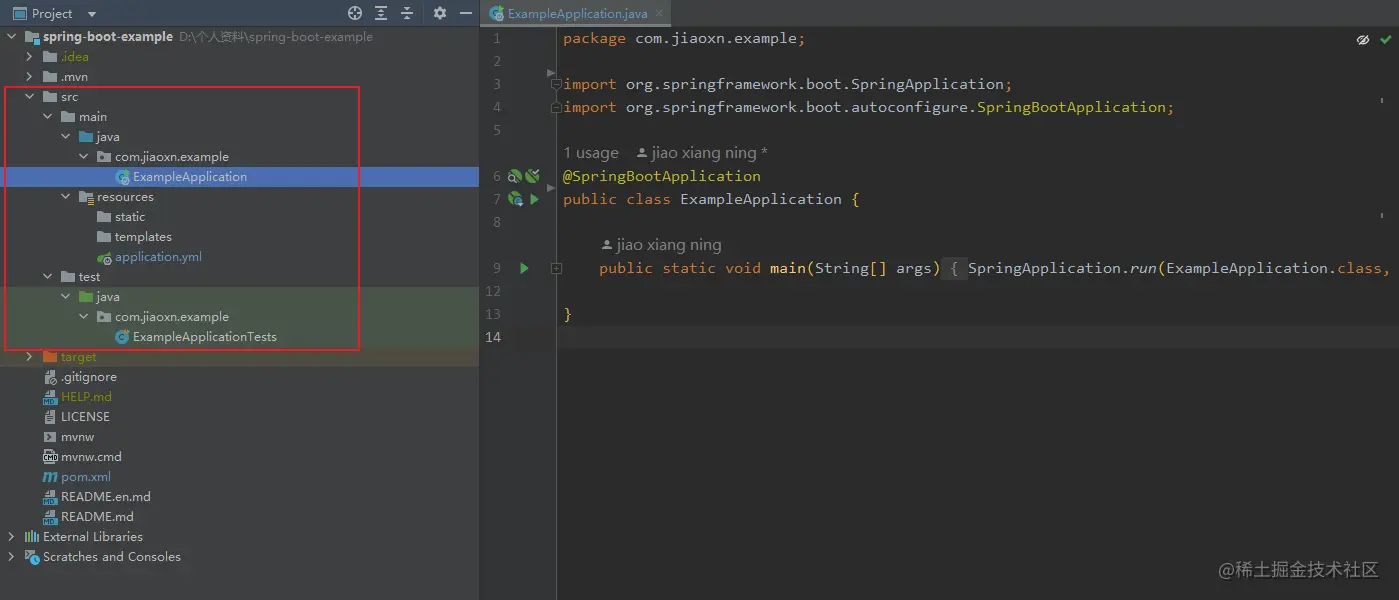Click the '1 usage' inlay hint
This screenshot has width=1399, height=600.
pyautogui.click(x=591, y=153)
